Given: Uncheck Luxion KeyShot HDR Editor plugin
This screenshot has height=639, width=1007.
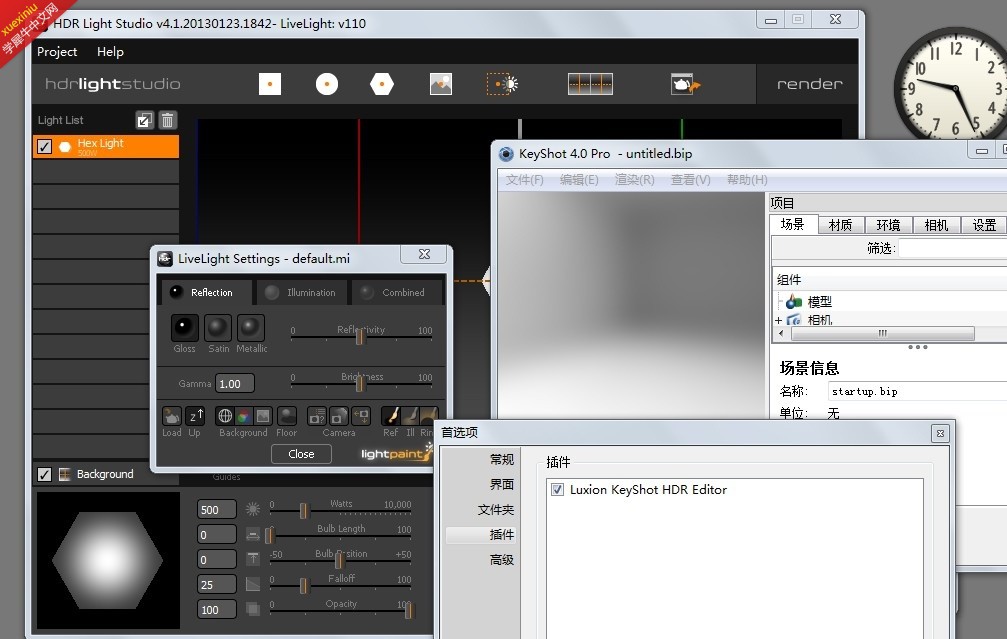Looking at the screenshot, I should click(557, 490).
